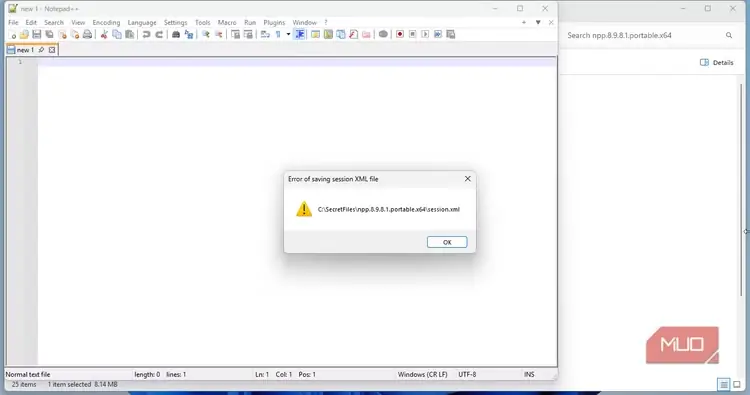Viewport: 750px width, 395px height.
Task: Click the macro Playback icon
Action: (425, 34)
